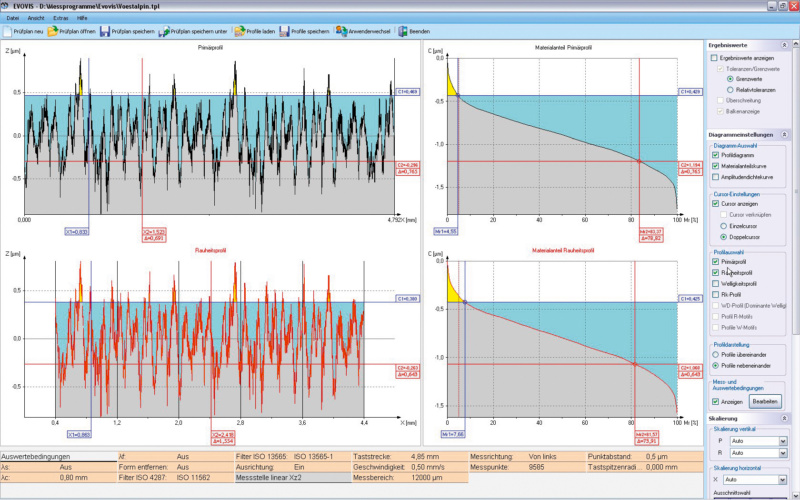Toggle the Welligkeitsprofil checkbox

(x=715, y=283)
